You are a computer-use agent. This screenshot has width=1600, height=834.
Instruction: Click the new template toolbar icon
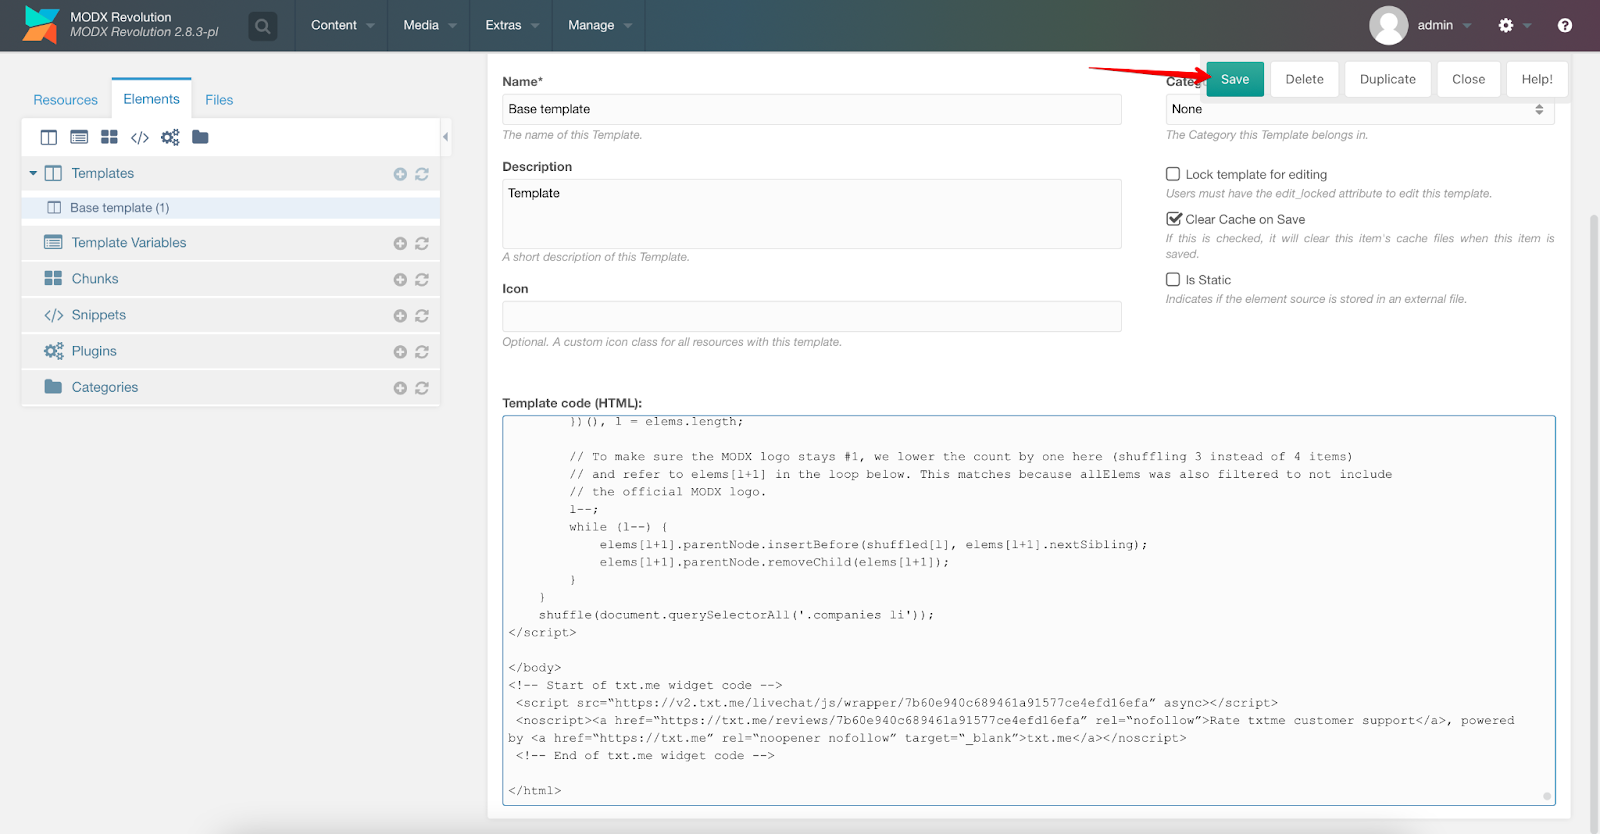coord(49,137)
